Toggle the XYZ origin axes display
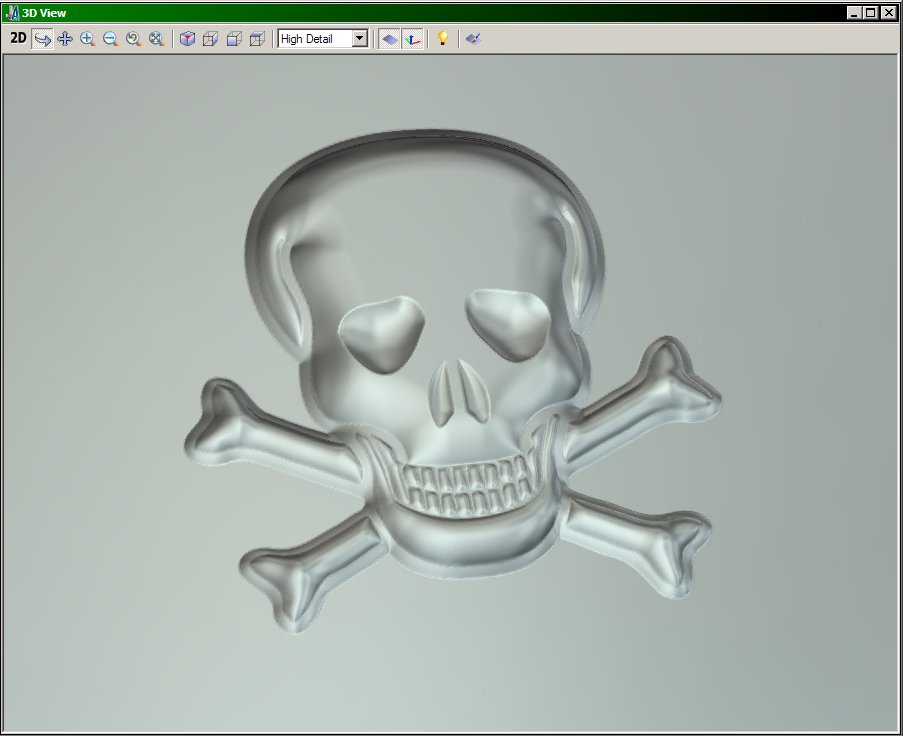 tap(413, 39)
